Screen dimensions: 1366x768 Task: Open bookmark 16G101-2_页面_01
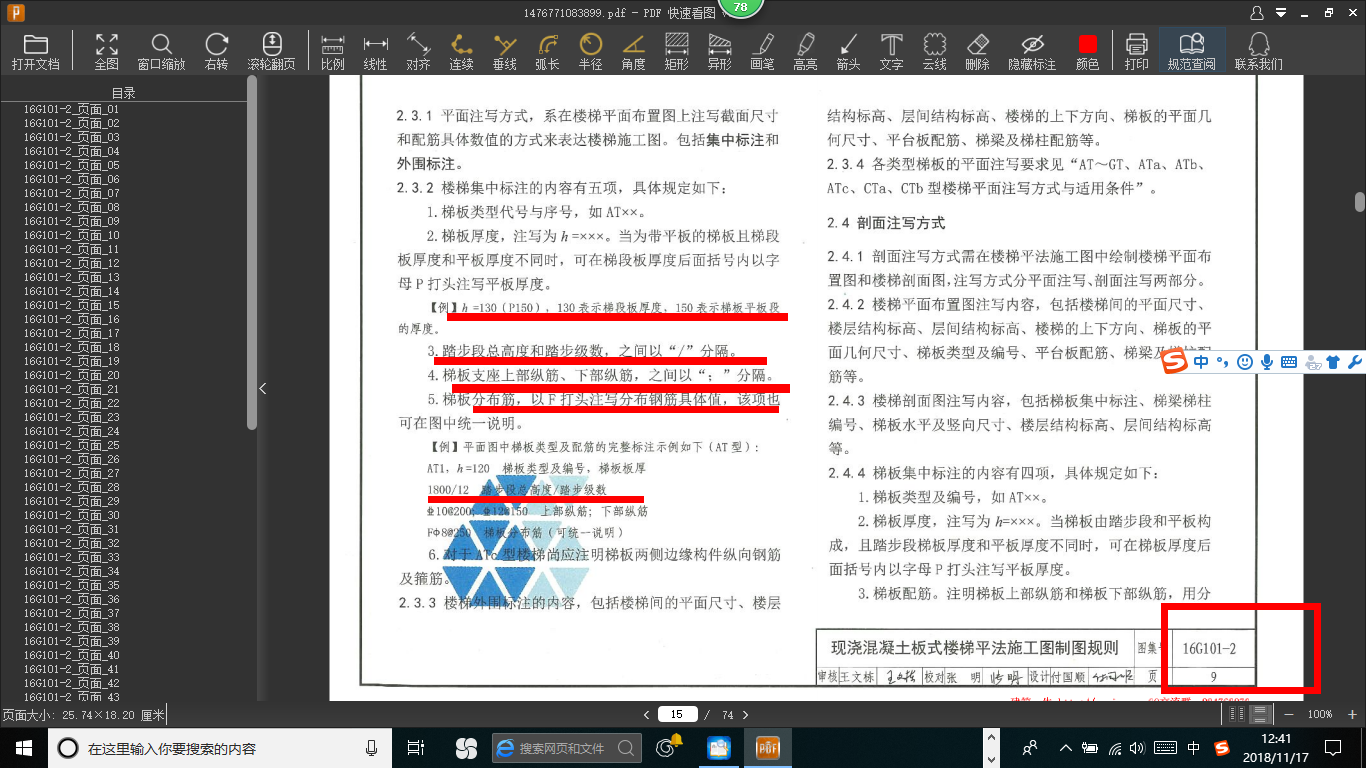point(71,109)
